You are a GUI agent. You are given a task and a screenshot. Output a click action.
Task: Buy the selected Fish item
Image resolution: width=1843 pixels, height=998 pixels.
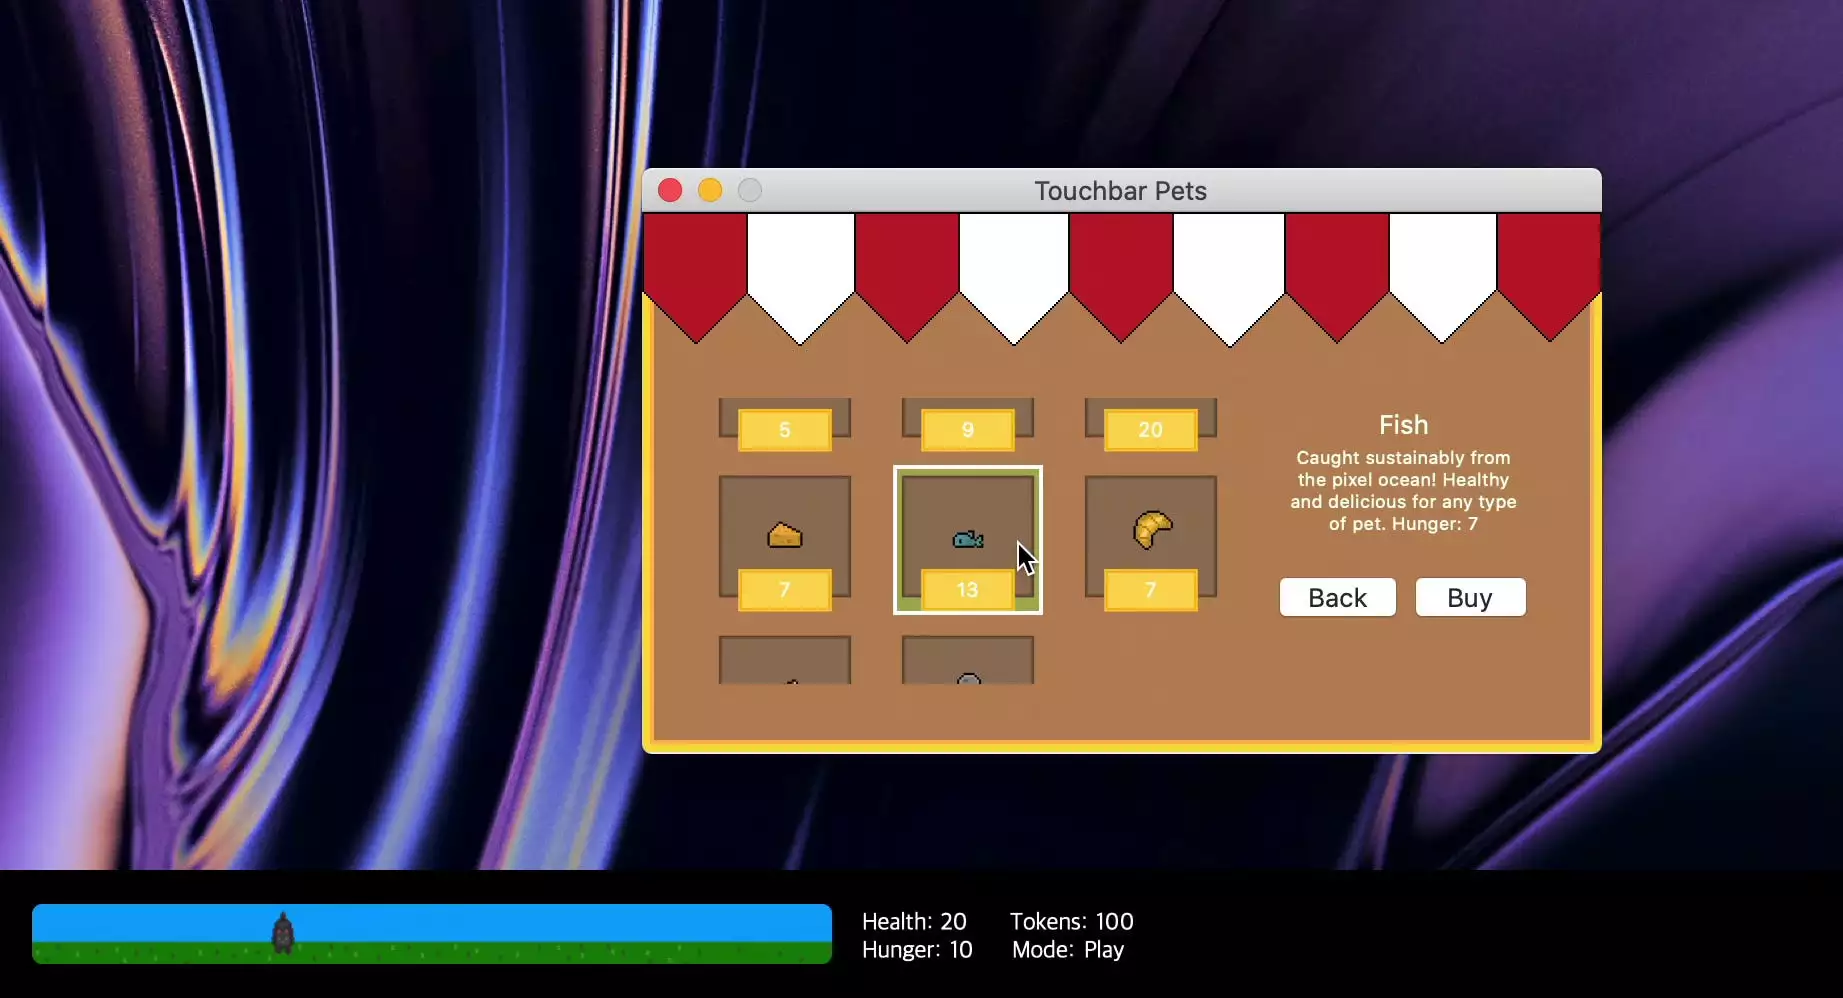tap(1470, 597)
